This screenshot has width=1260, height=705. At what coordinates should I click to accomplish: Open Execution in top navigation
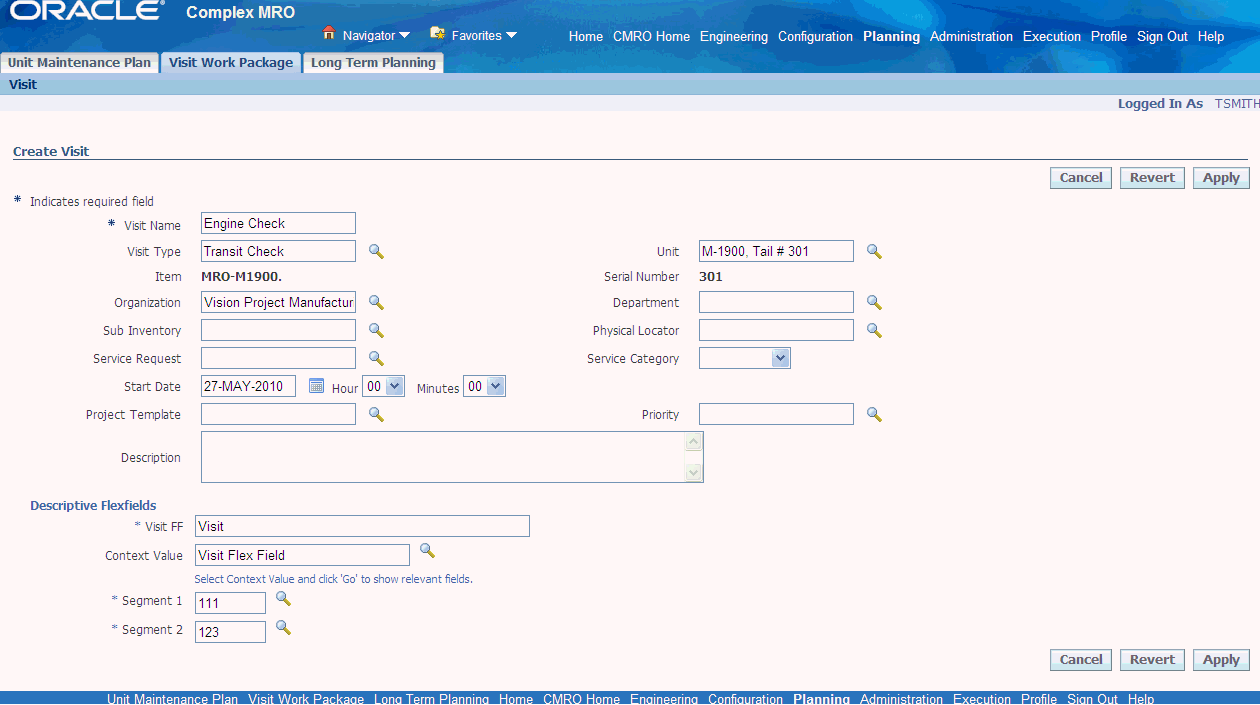(x=1052, y=36)
